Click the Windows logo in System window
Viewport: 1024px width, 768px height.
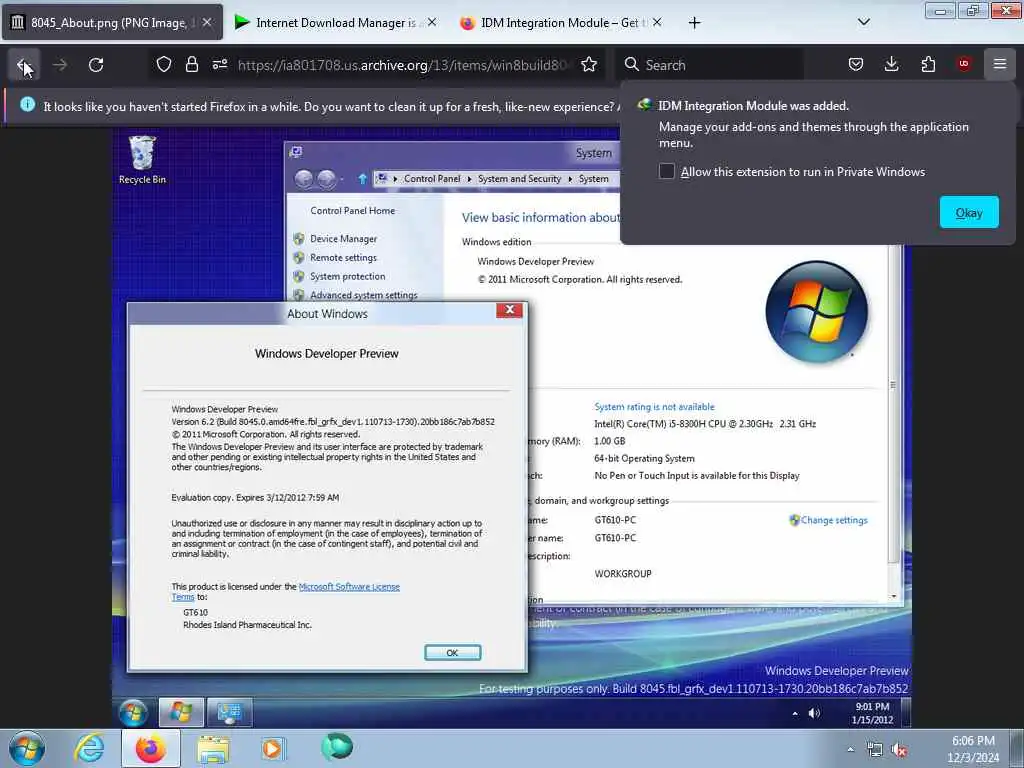[816, 312]
